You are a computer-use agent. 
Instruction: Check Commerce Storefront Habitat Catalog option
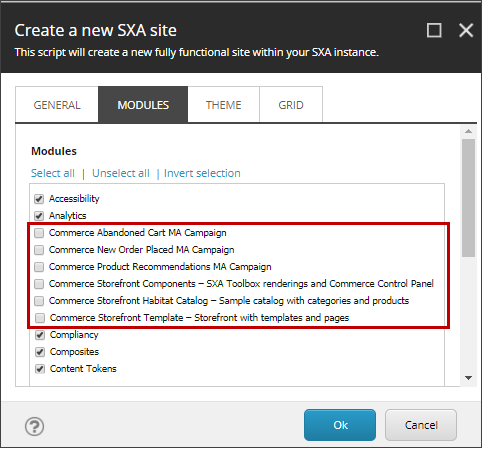pos(39,301)
